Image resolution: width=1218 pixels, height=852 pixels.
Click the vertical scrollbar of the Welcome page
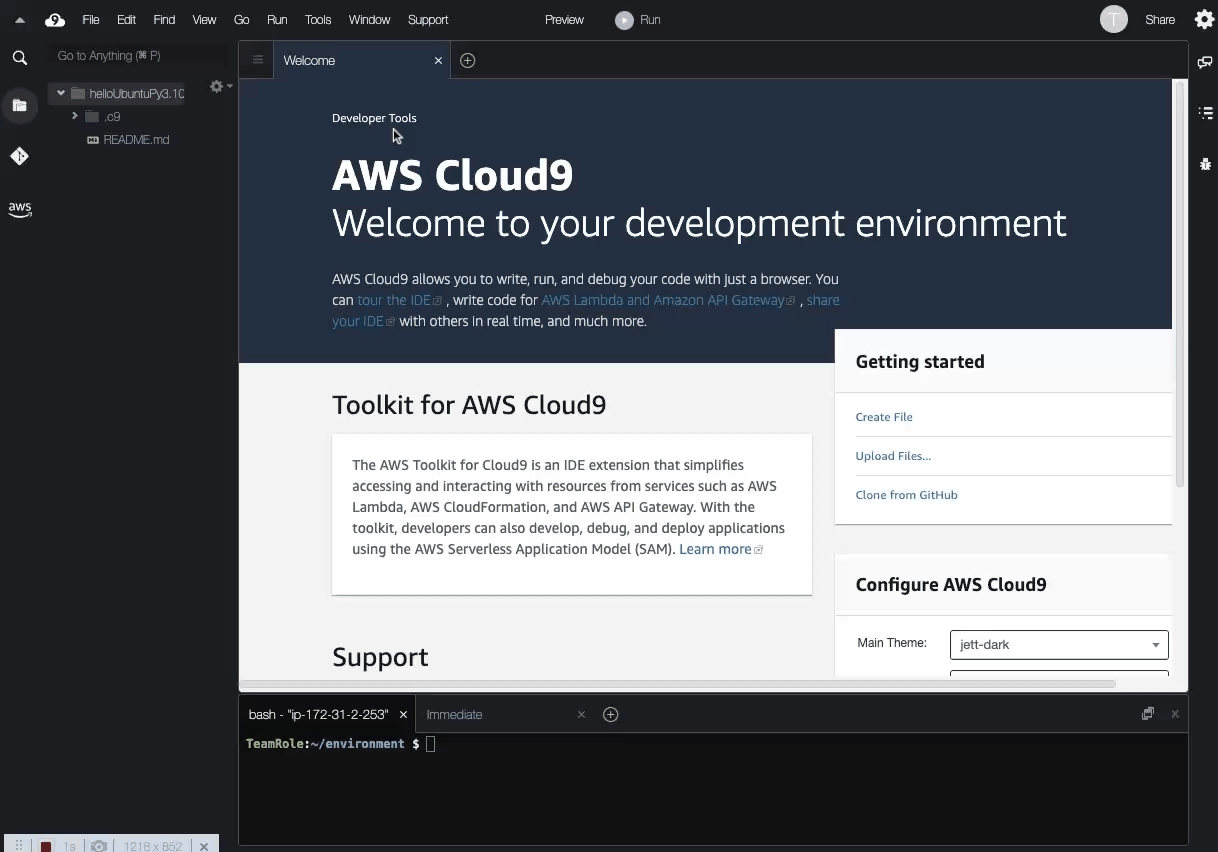coord(1180,284)
